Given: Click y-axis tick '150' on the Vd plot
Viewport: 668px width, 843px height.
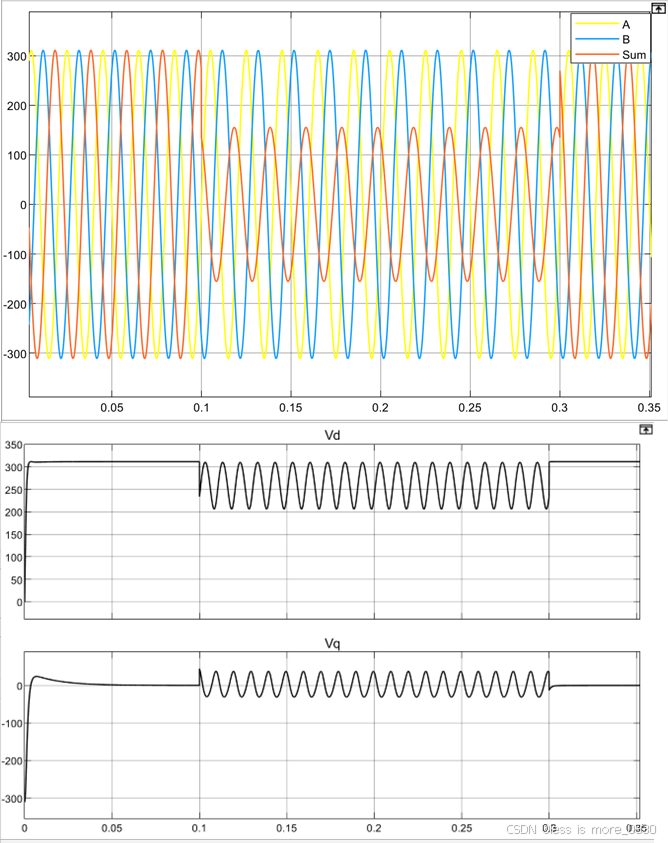Looking at the screenshot, I should [13, 535].
